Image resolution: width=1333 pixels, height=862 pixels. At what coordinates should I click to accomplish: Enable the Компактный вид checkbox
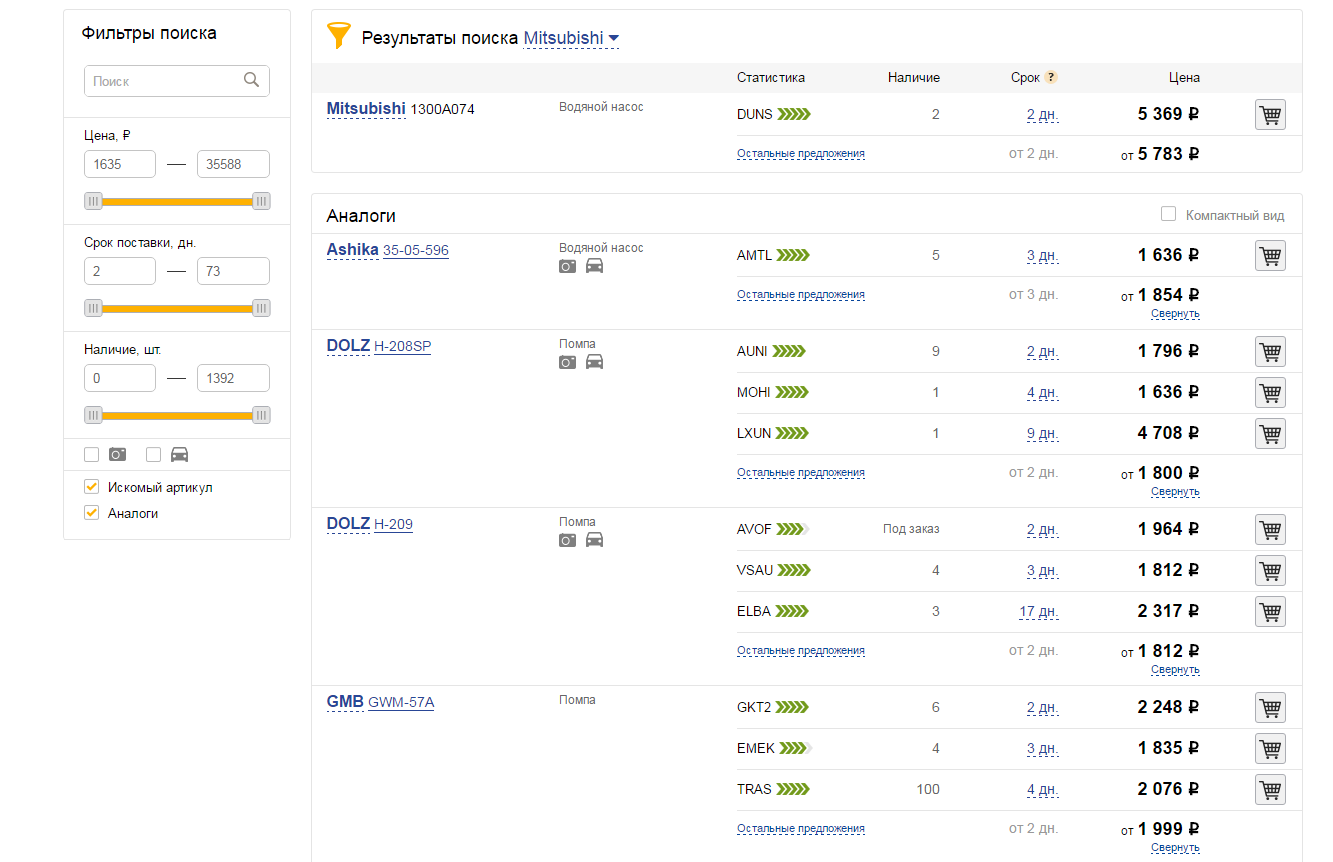(x=1168, y=214)
